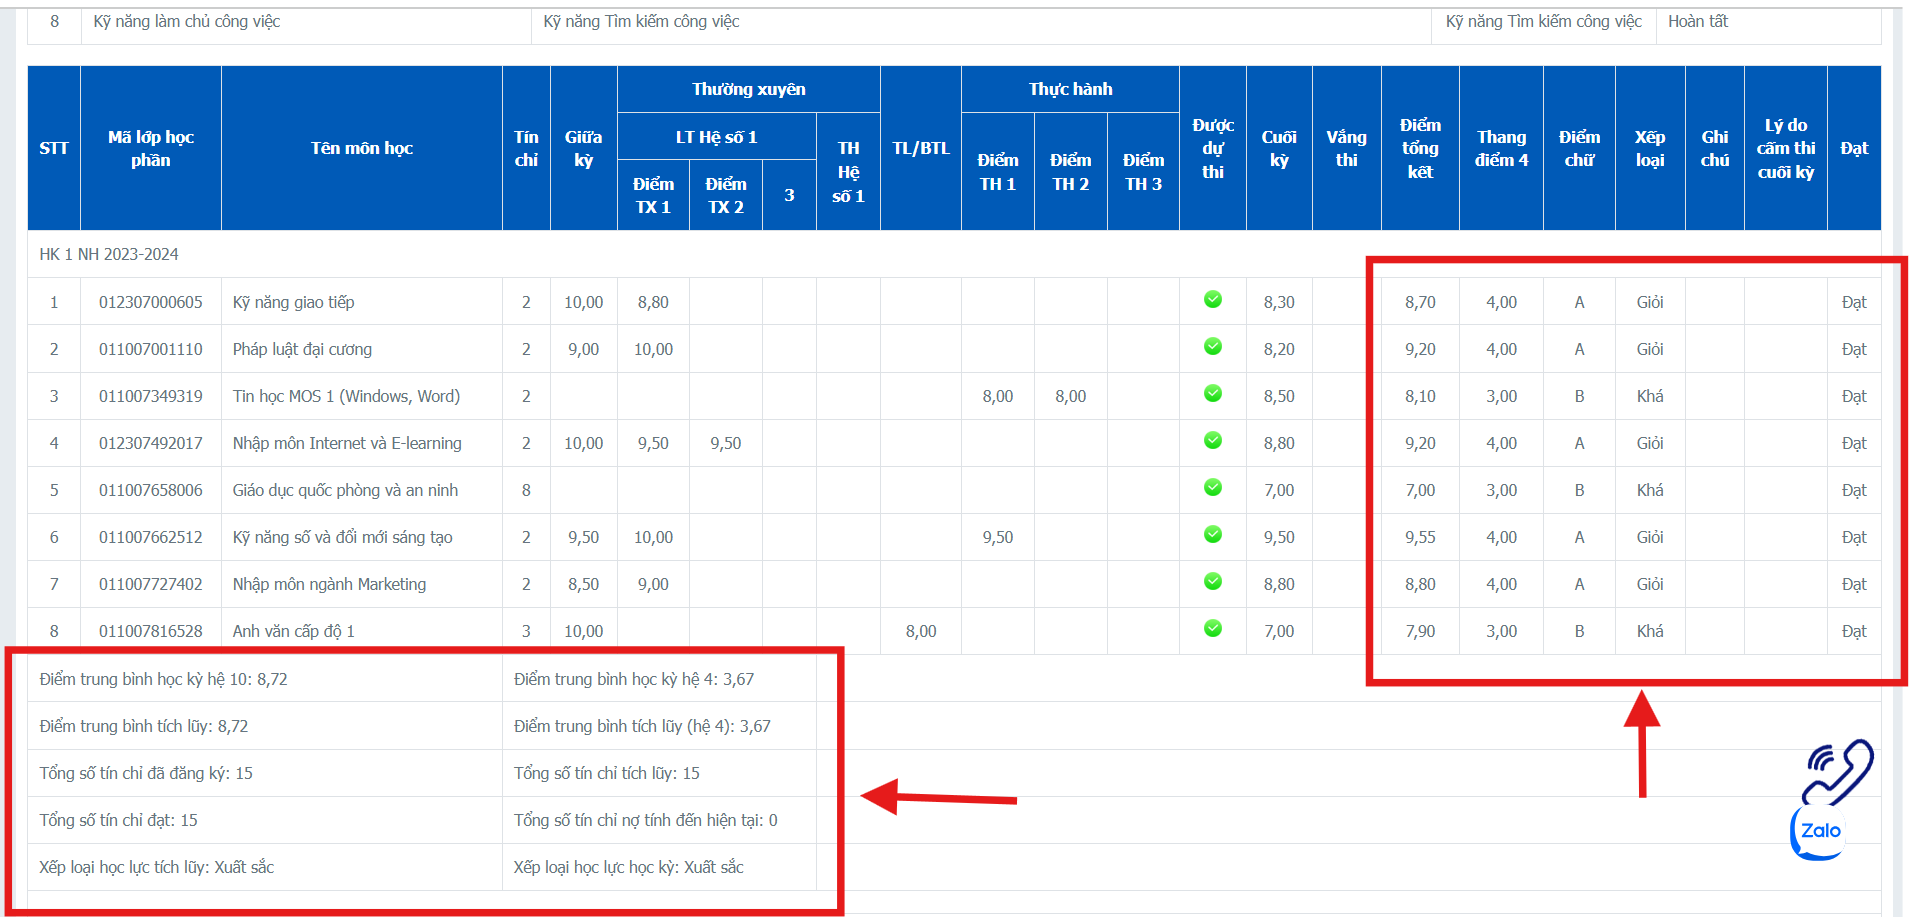Click Xếp loại học lực tích lũy summary

click(x=157, y=867)
